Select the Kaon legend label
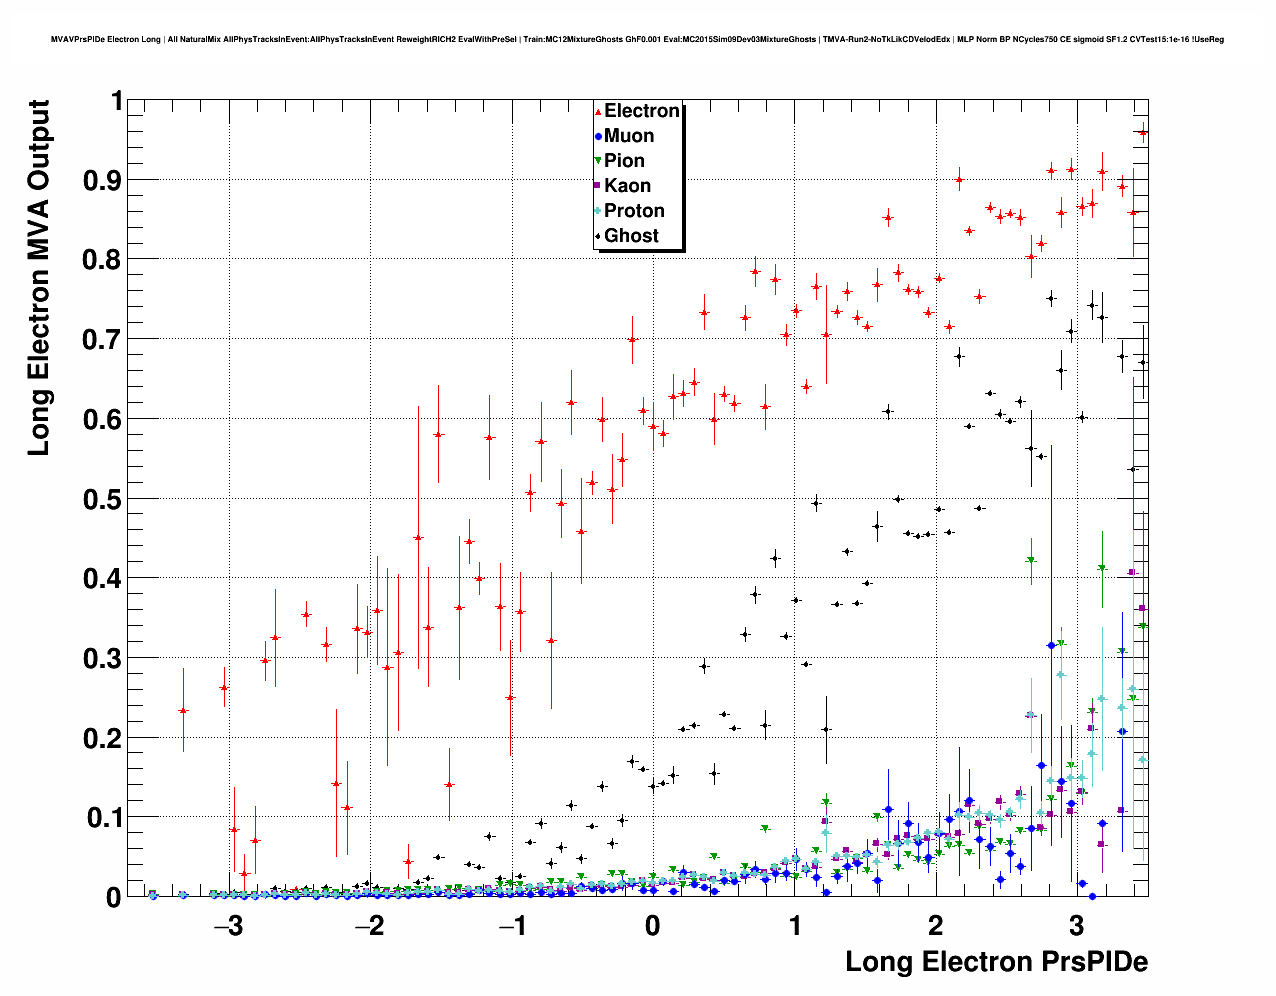This screenshot has width=1276, height=996. pyautogui.click(x=627, y=186)
